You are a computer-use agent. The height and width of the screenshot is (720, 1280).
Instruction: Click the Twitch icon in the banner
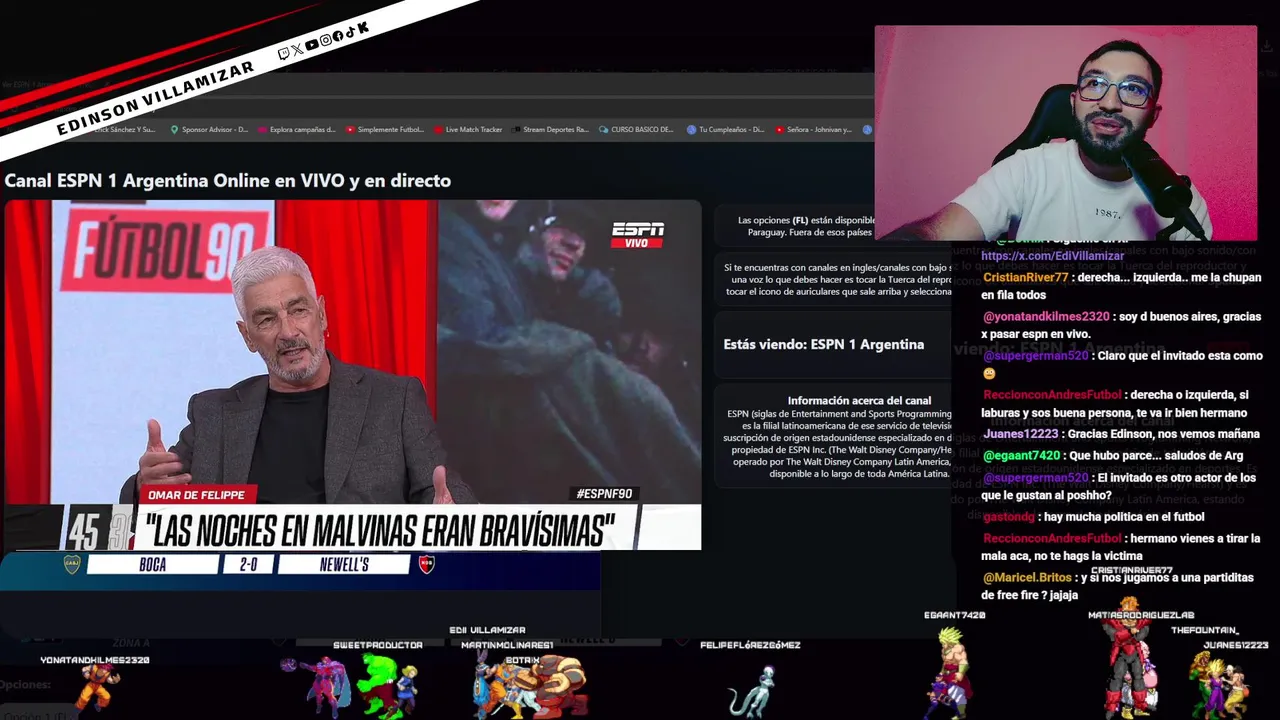[x=284, y=53]
